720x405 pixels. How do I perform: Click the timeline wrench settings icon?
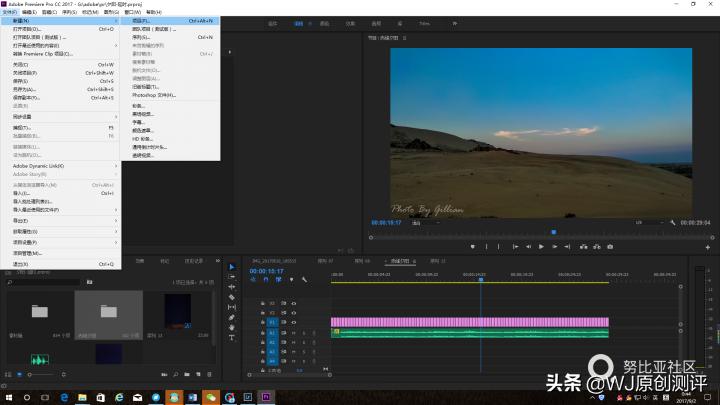[304, 280]
